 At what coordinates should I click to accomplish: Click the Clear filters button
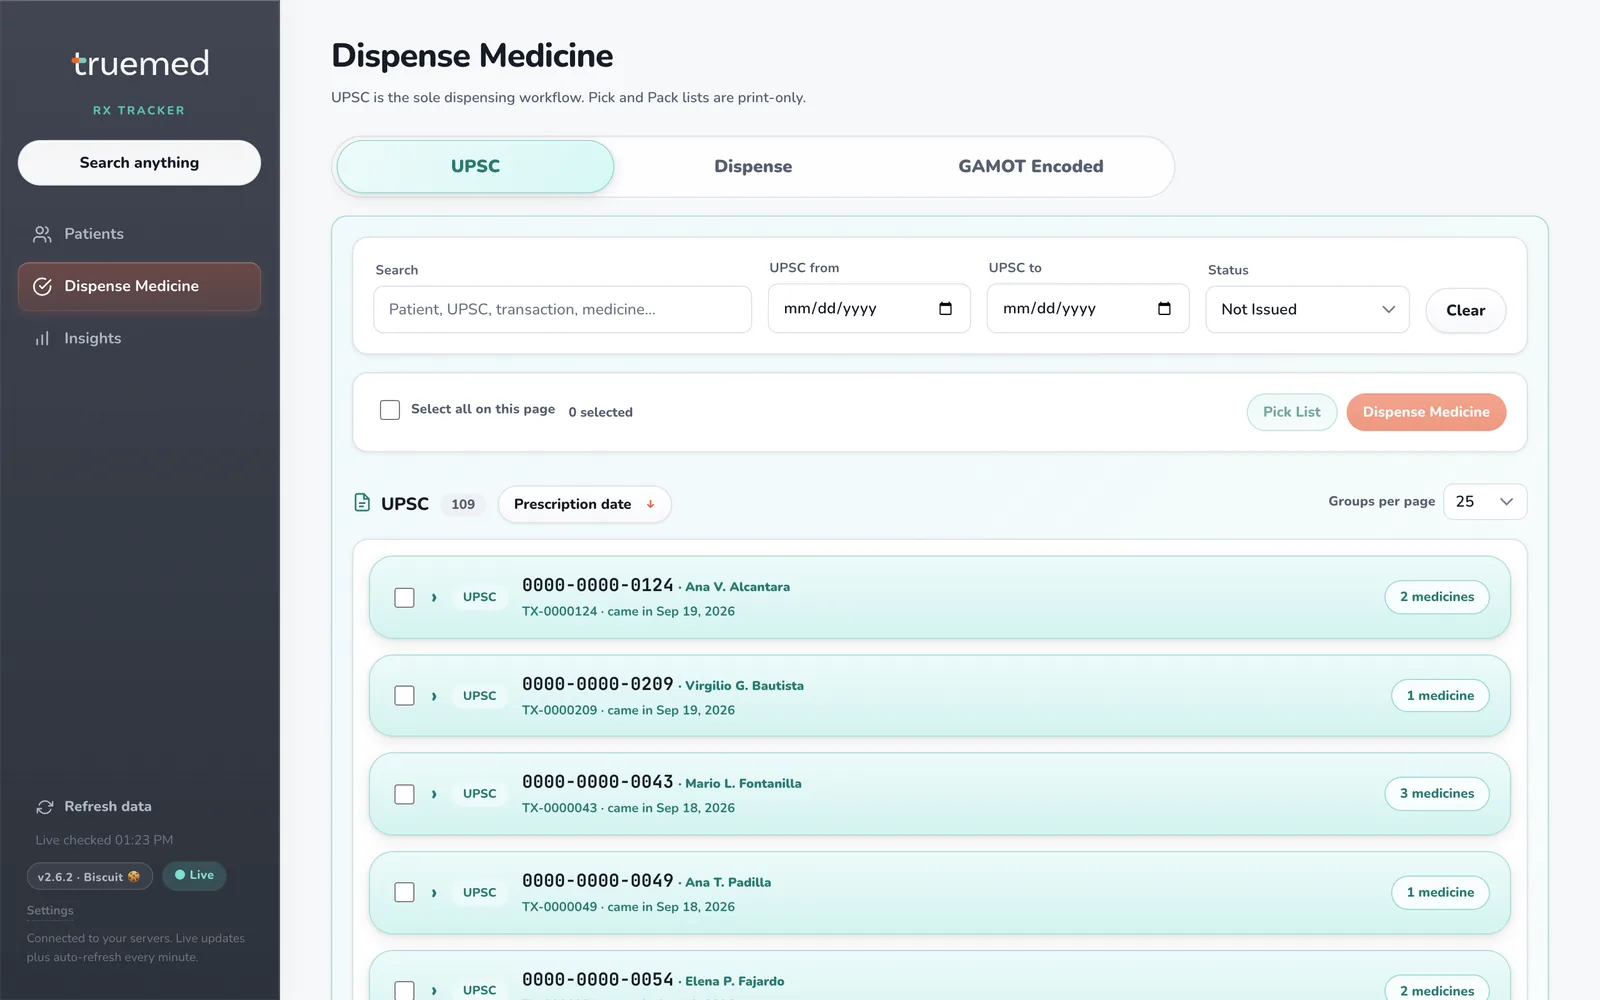pyautogui.click(x=1466, y=310)
